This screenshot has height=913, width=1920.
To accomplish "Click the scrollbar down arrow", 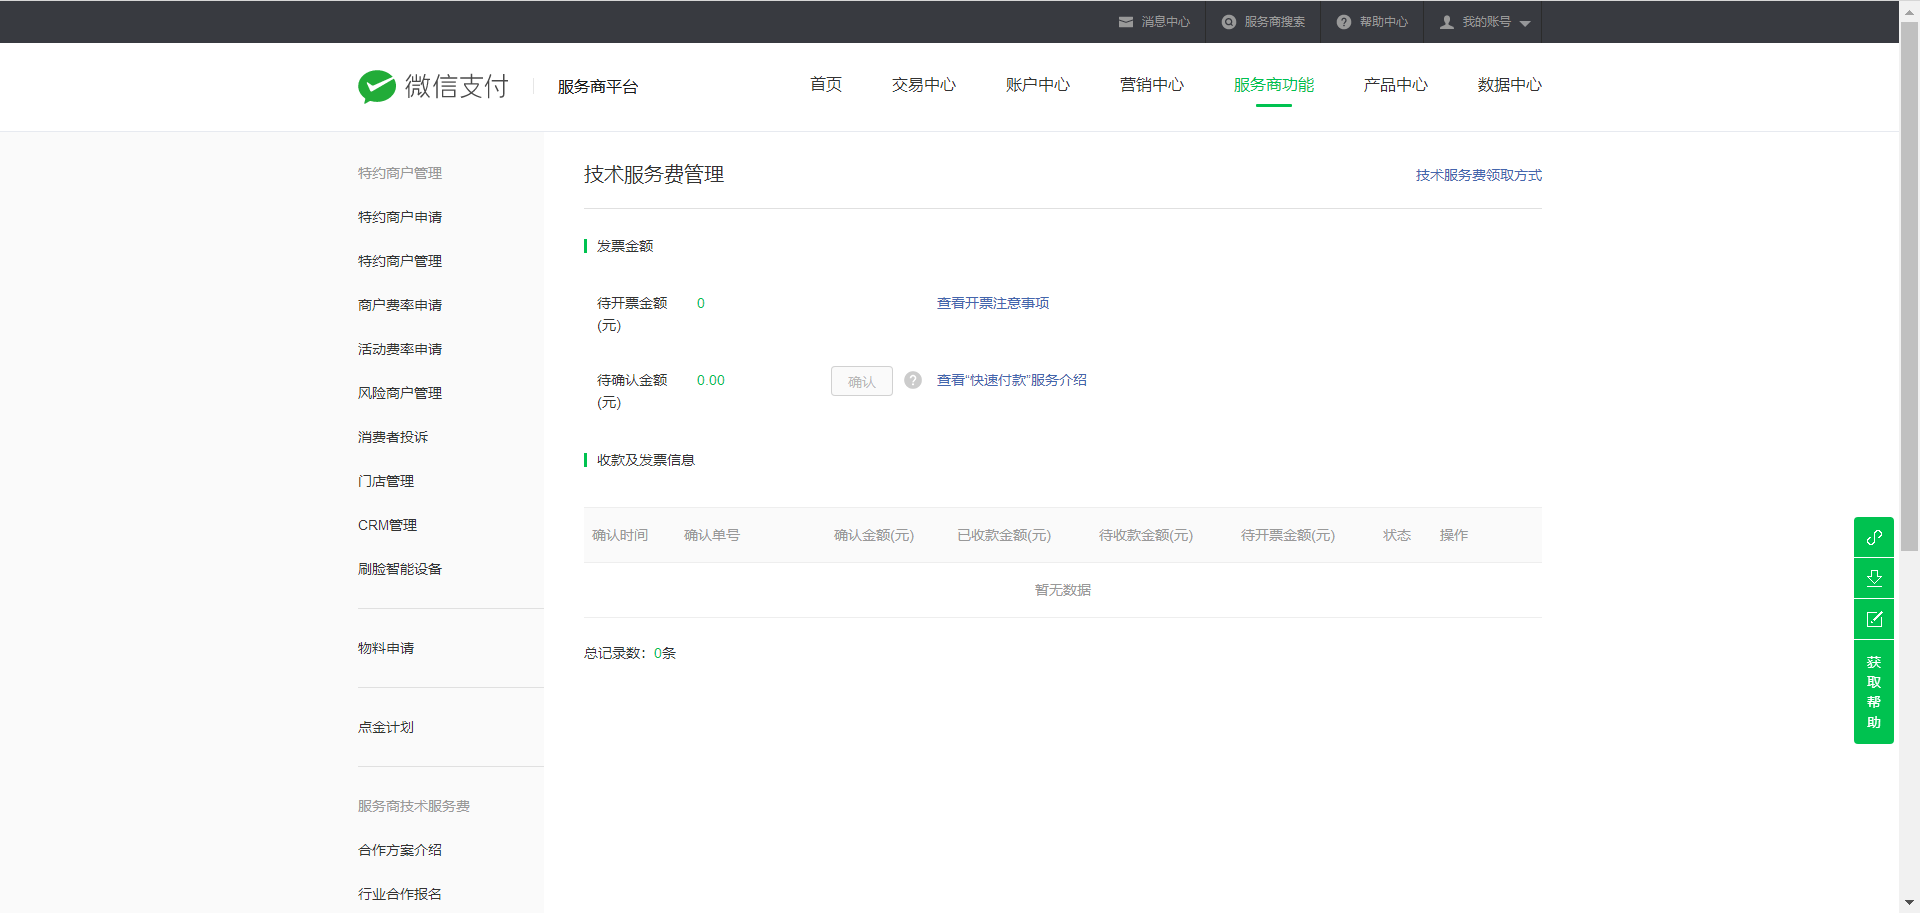I will (1909, 903).
